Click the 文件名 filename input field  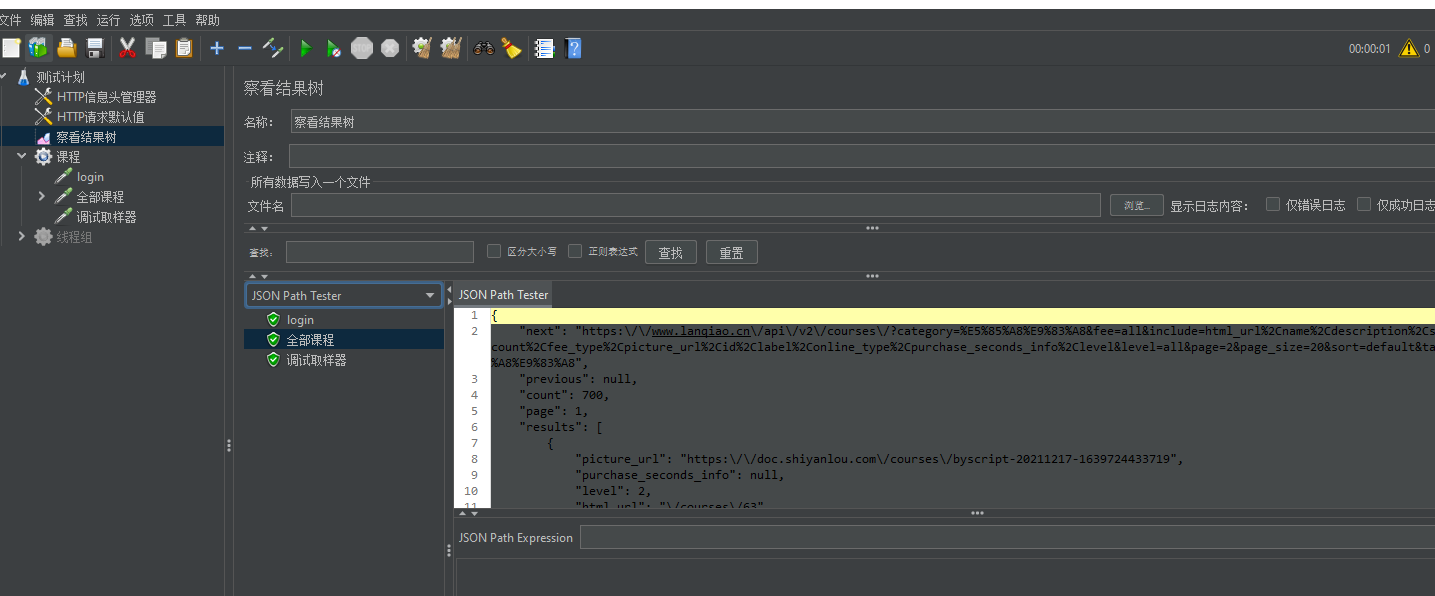tap(696, 205)
